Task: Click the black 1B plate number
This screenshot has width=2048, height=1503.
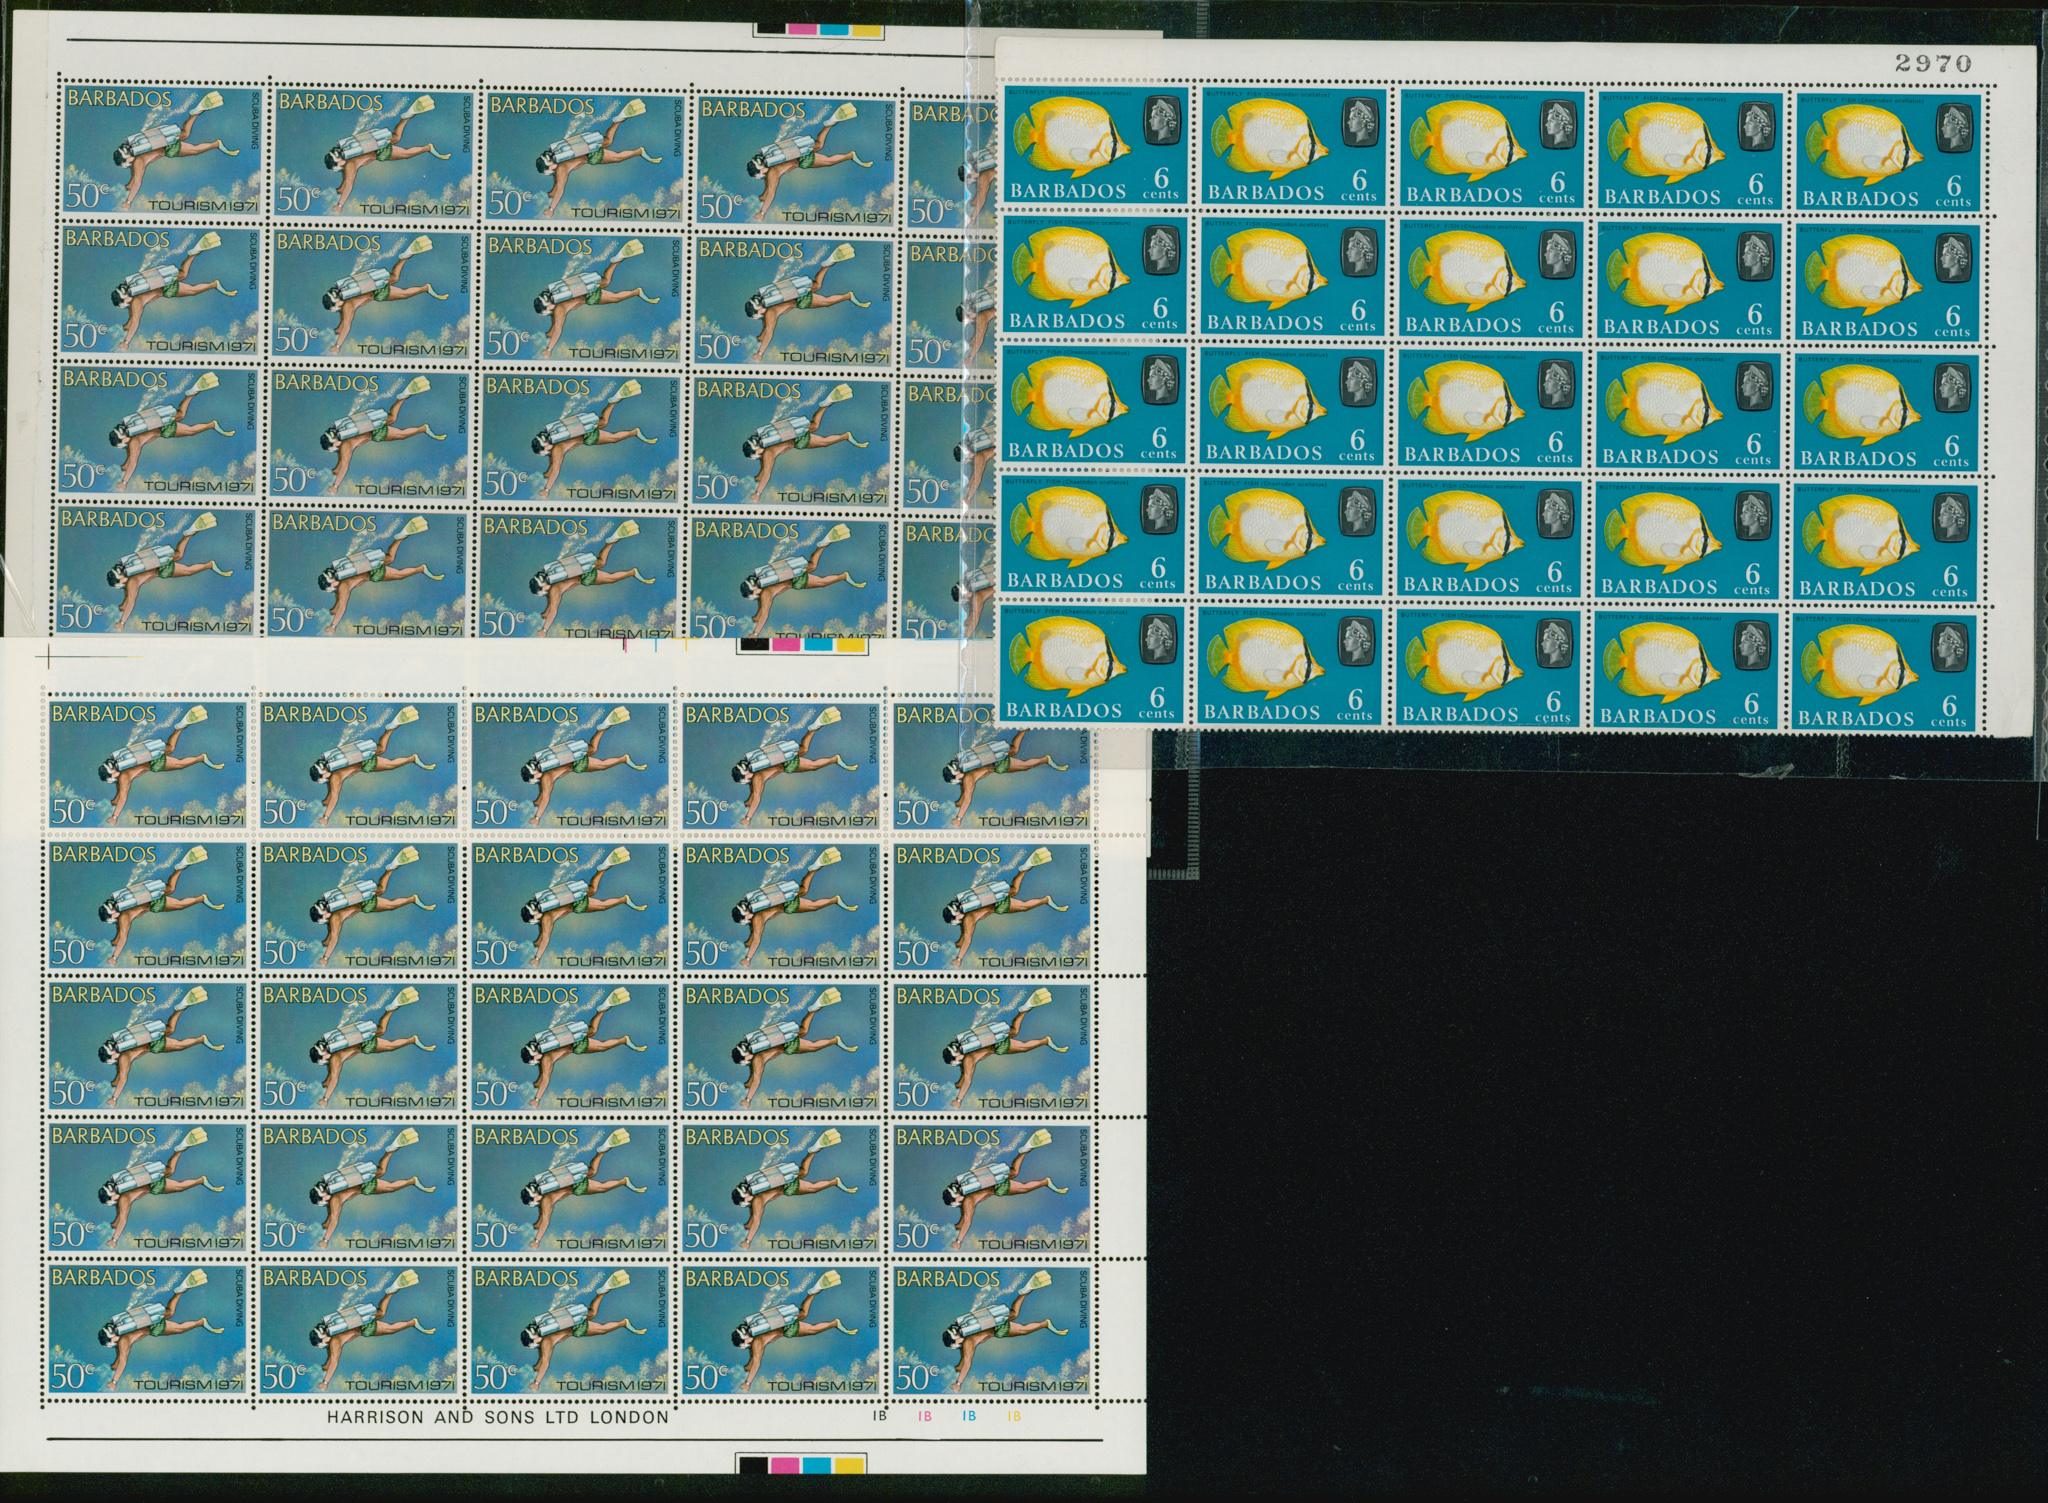Action: (x=881, y=1417)
